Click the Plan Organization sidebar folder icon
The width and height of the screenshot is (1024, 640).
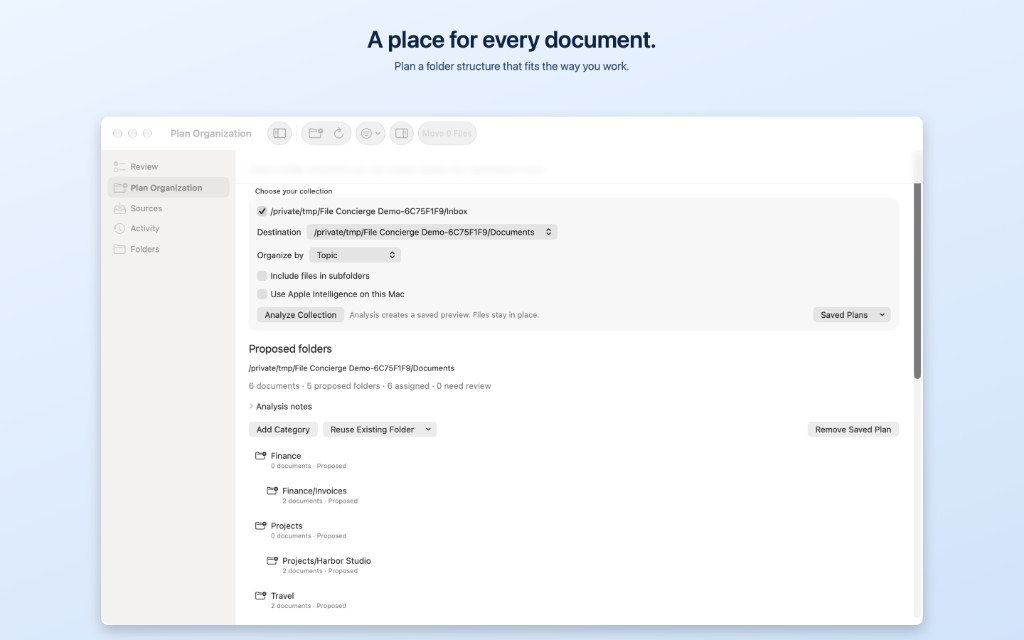click(x=120, y=187)
